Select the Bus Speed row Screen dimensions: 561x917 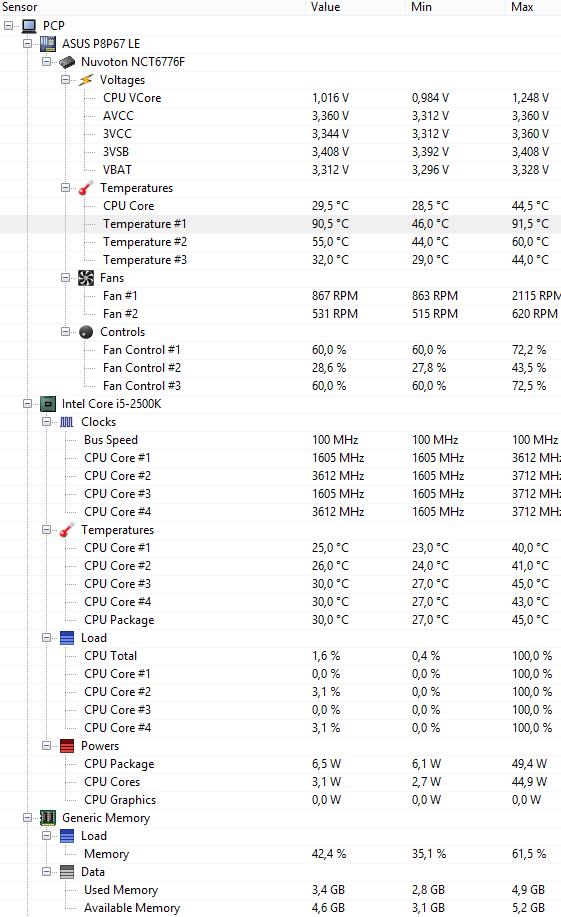coord(280,440)
